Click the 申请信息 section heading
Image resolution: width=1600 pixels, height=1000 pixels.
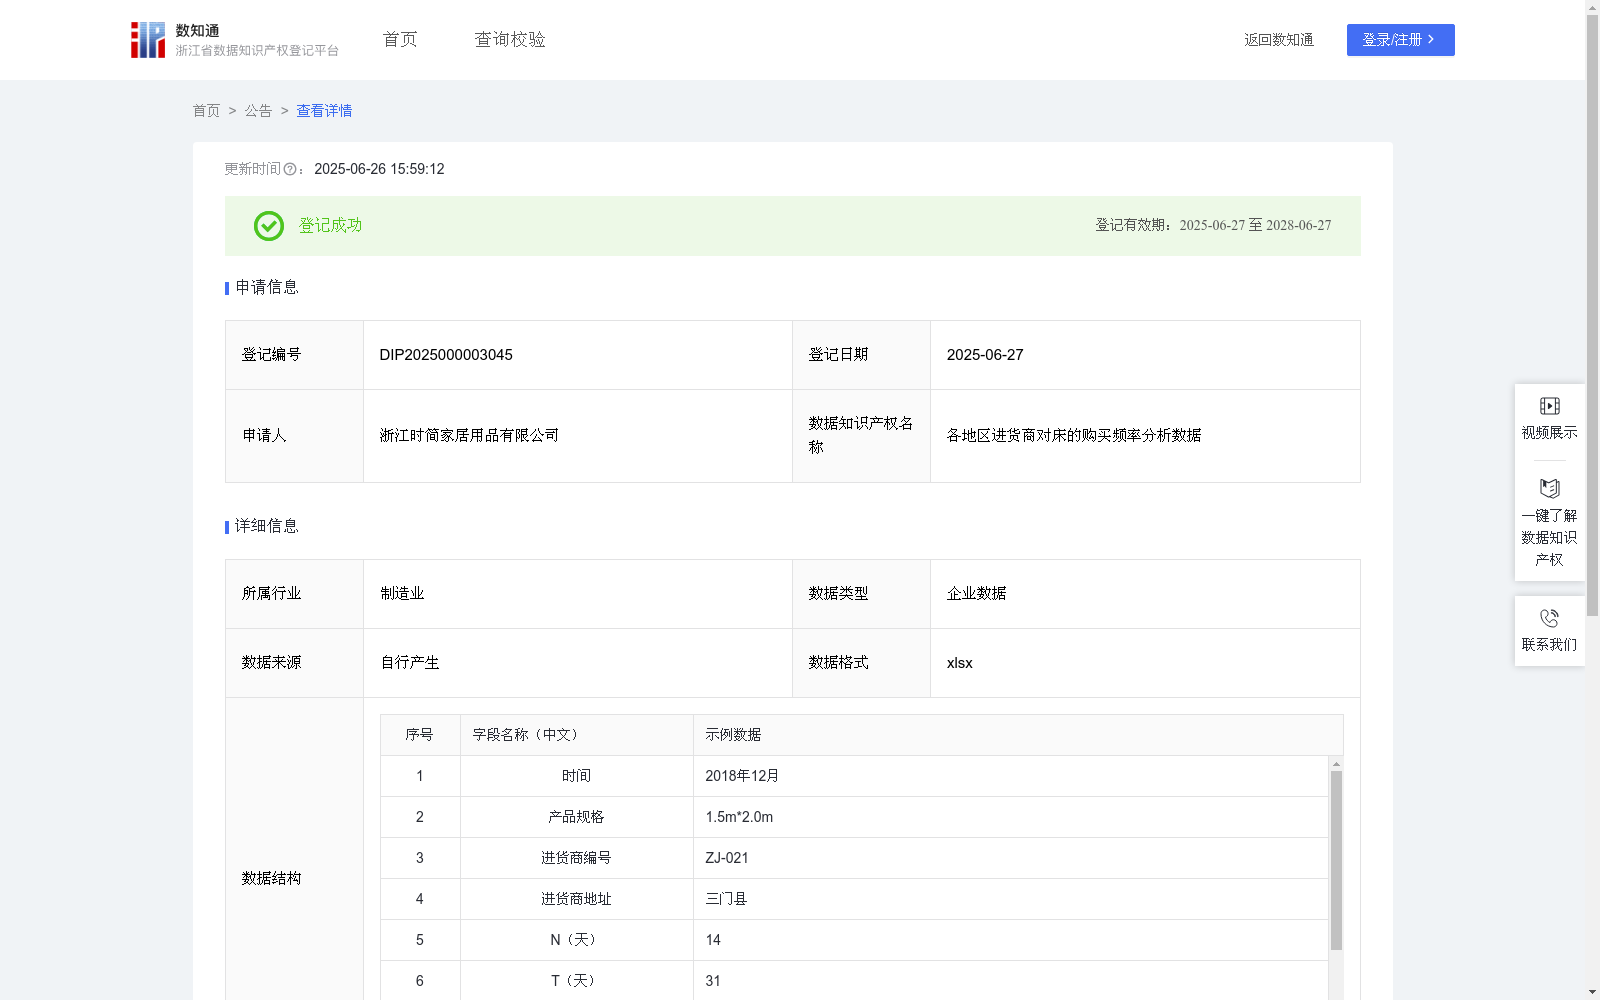pos(267,288)
